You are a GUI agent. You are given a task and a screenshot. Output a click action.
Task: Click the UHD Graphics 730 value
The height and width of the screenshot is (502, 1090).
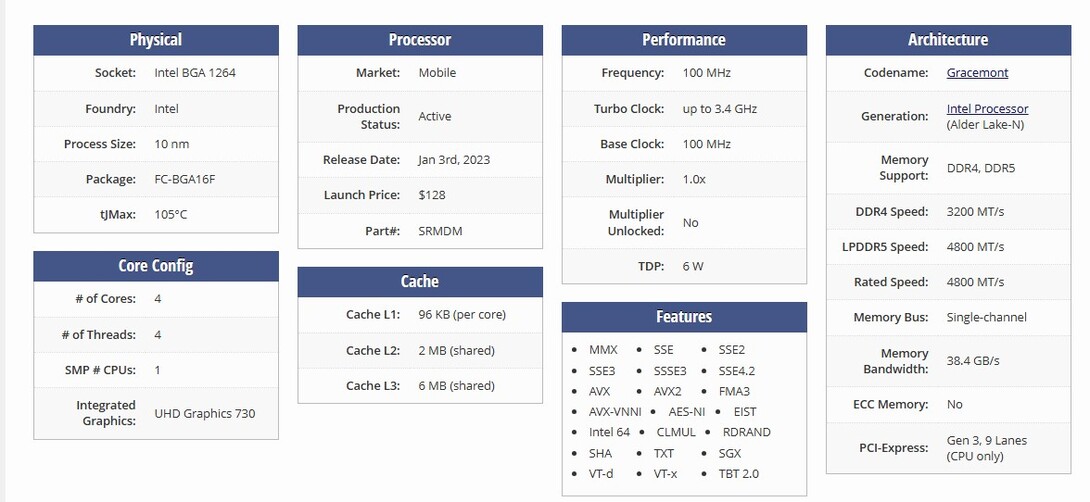[x=204, y=413]
